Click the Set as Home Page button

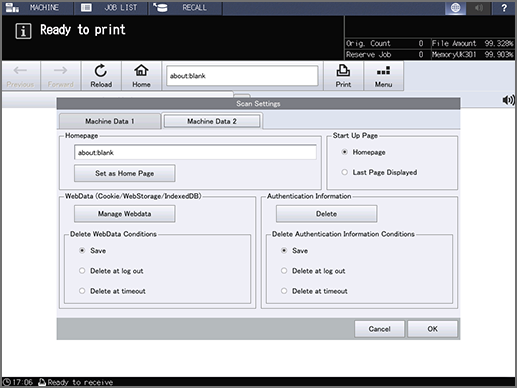click(x=124, y=173)
